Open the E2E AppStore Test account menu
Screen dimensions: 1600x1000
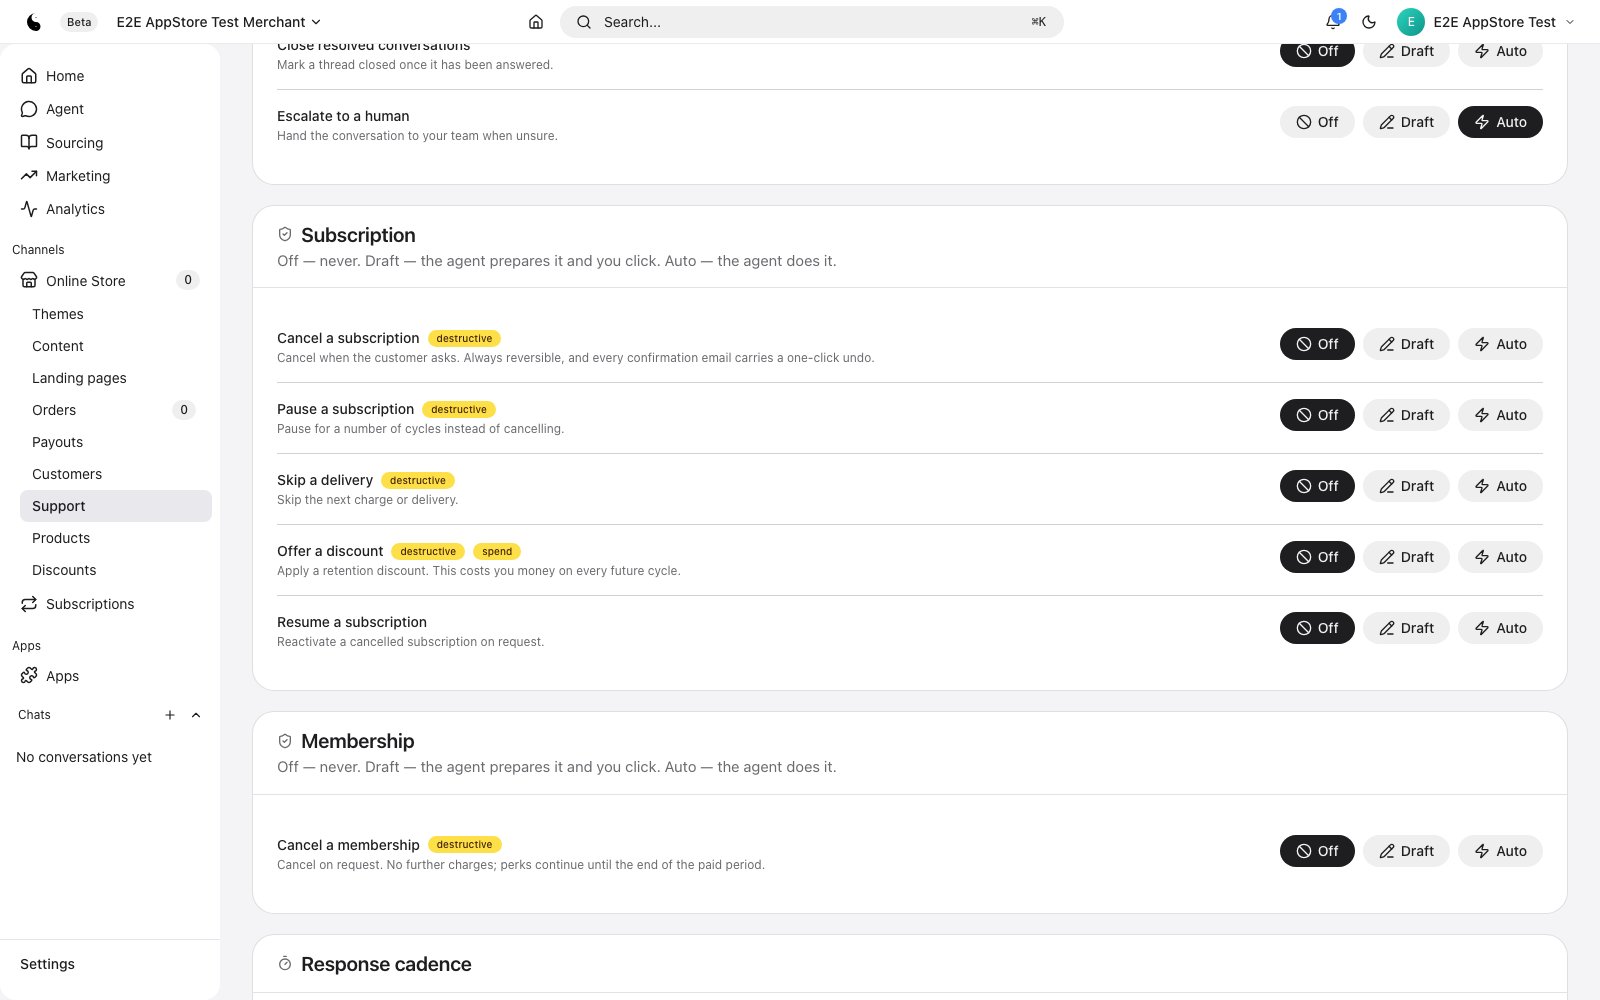pyautogui.click(x=1486, y=22)
